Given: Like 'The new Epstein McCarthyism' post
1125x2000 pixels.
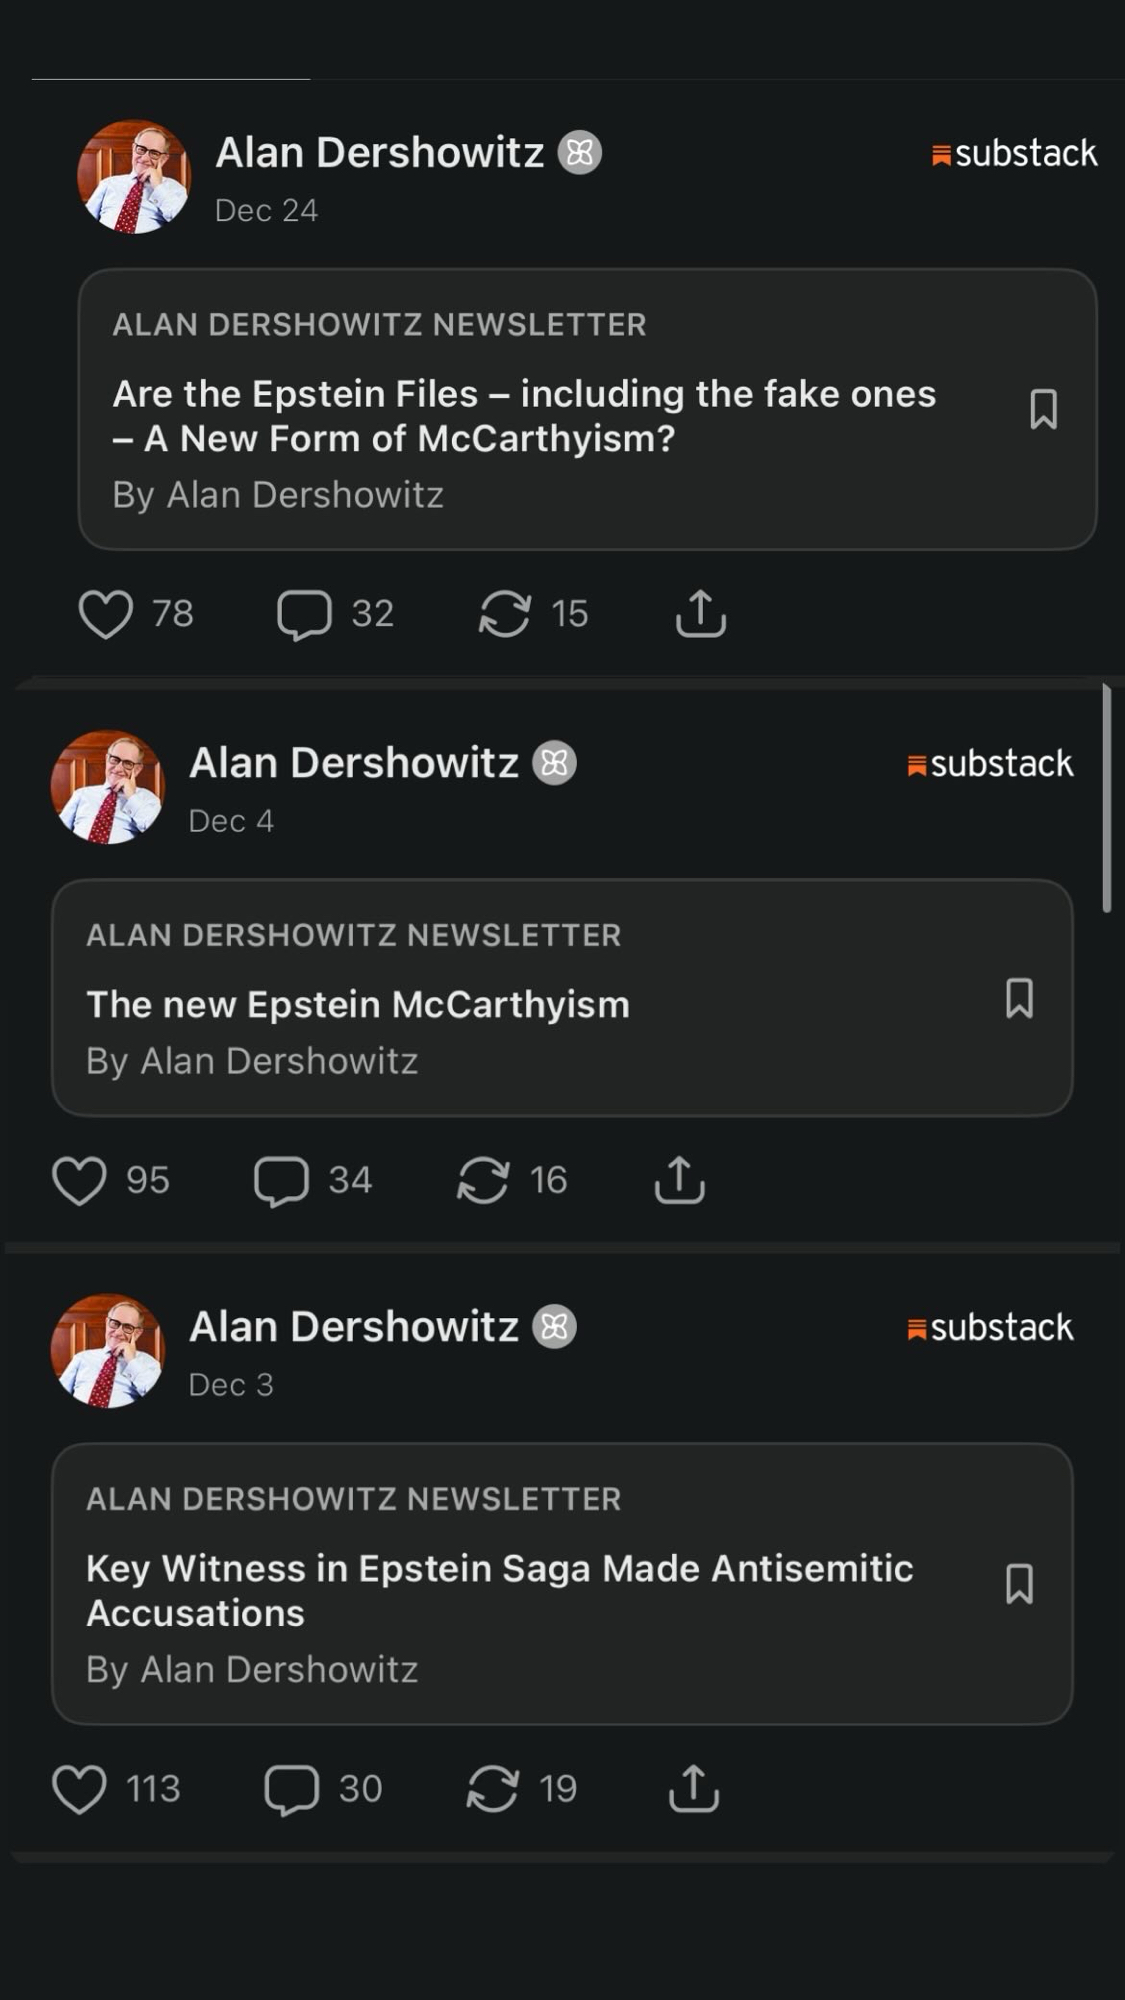Looking at the screenshot, I should [79, 1180].
